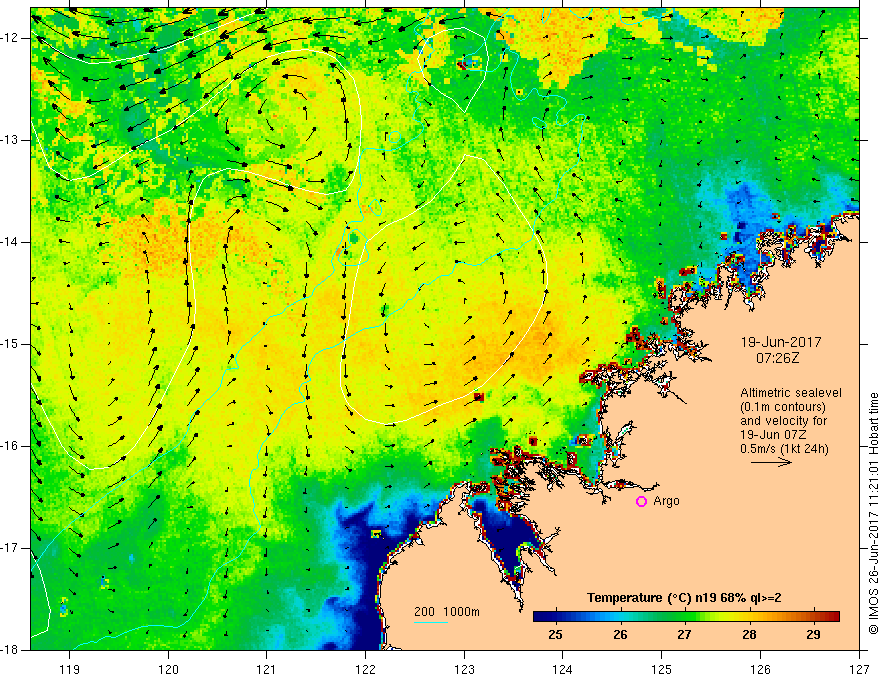Click the 27 value on color bar
This screenshot has height=680, width=880.
pyautogui.click(x=684, y=635)
